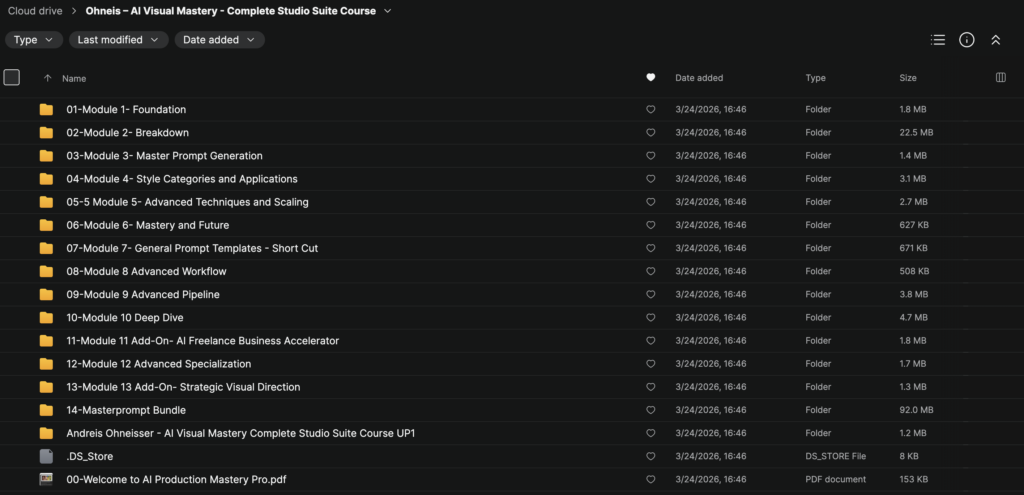Sort by the Name column header

coord(74,78)
